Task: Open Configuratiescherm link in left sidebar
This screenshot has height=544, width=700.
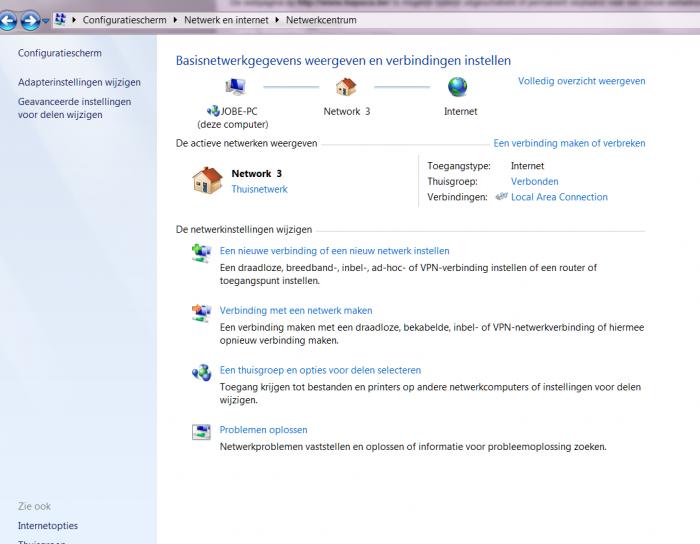Action: click(60, 53)
